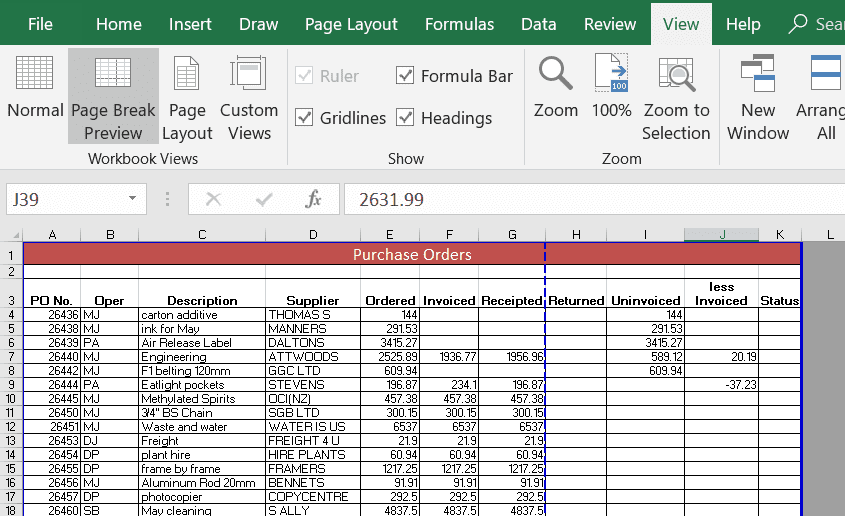This screenshot has height=516, width=845.
Task: Select the WATER IS US cell
Action: (313, 427)
